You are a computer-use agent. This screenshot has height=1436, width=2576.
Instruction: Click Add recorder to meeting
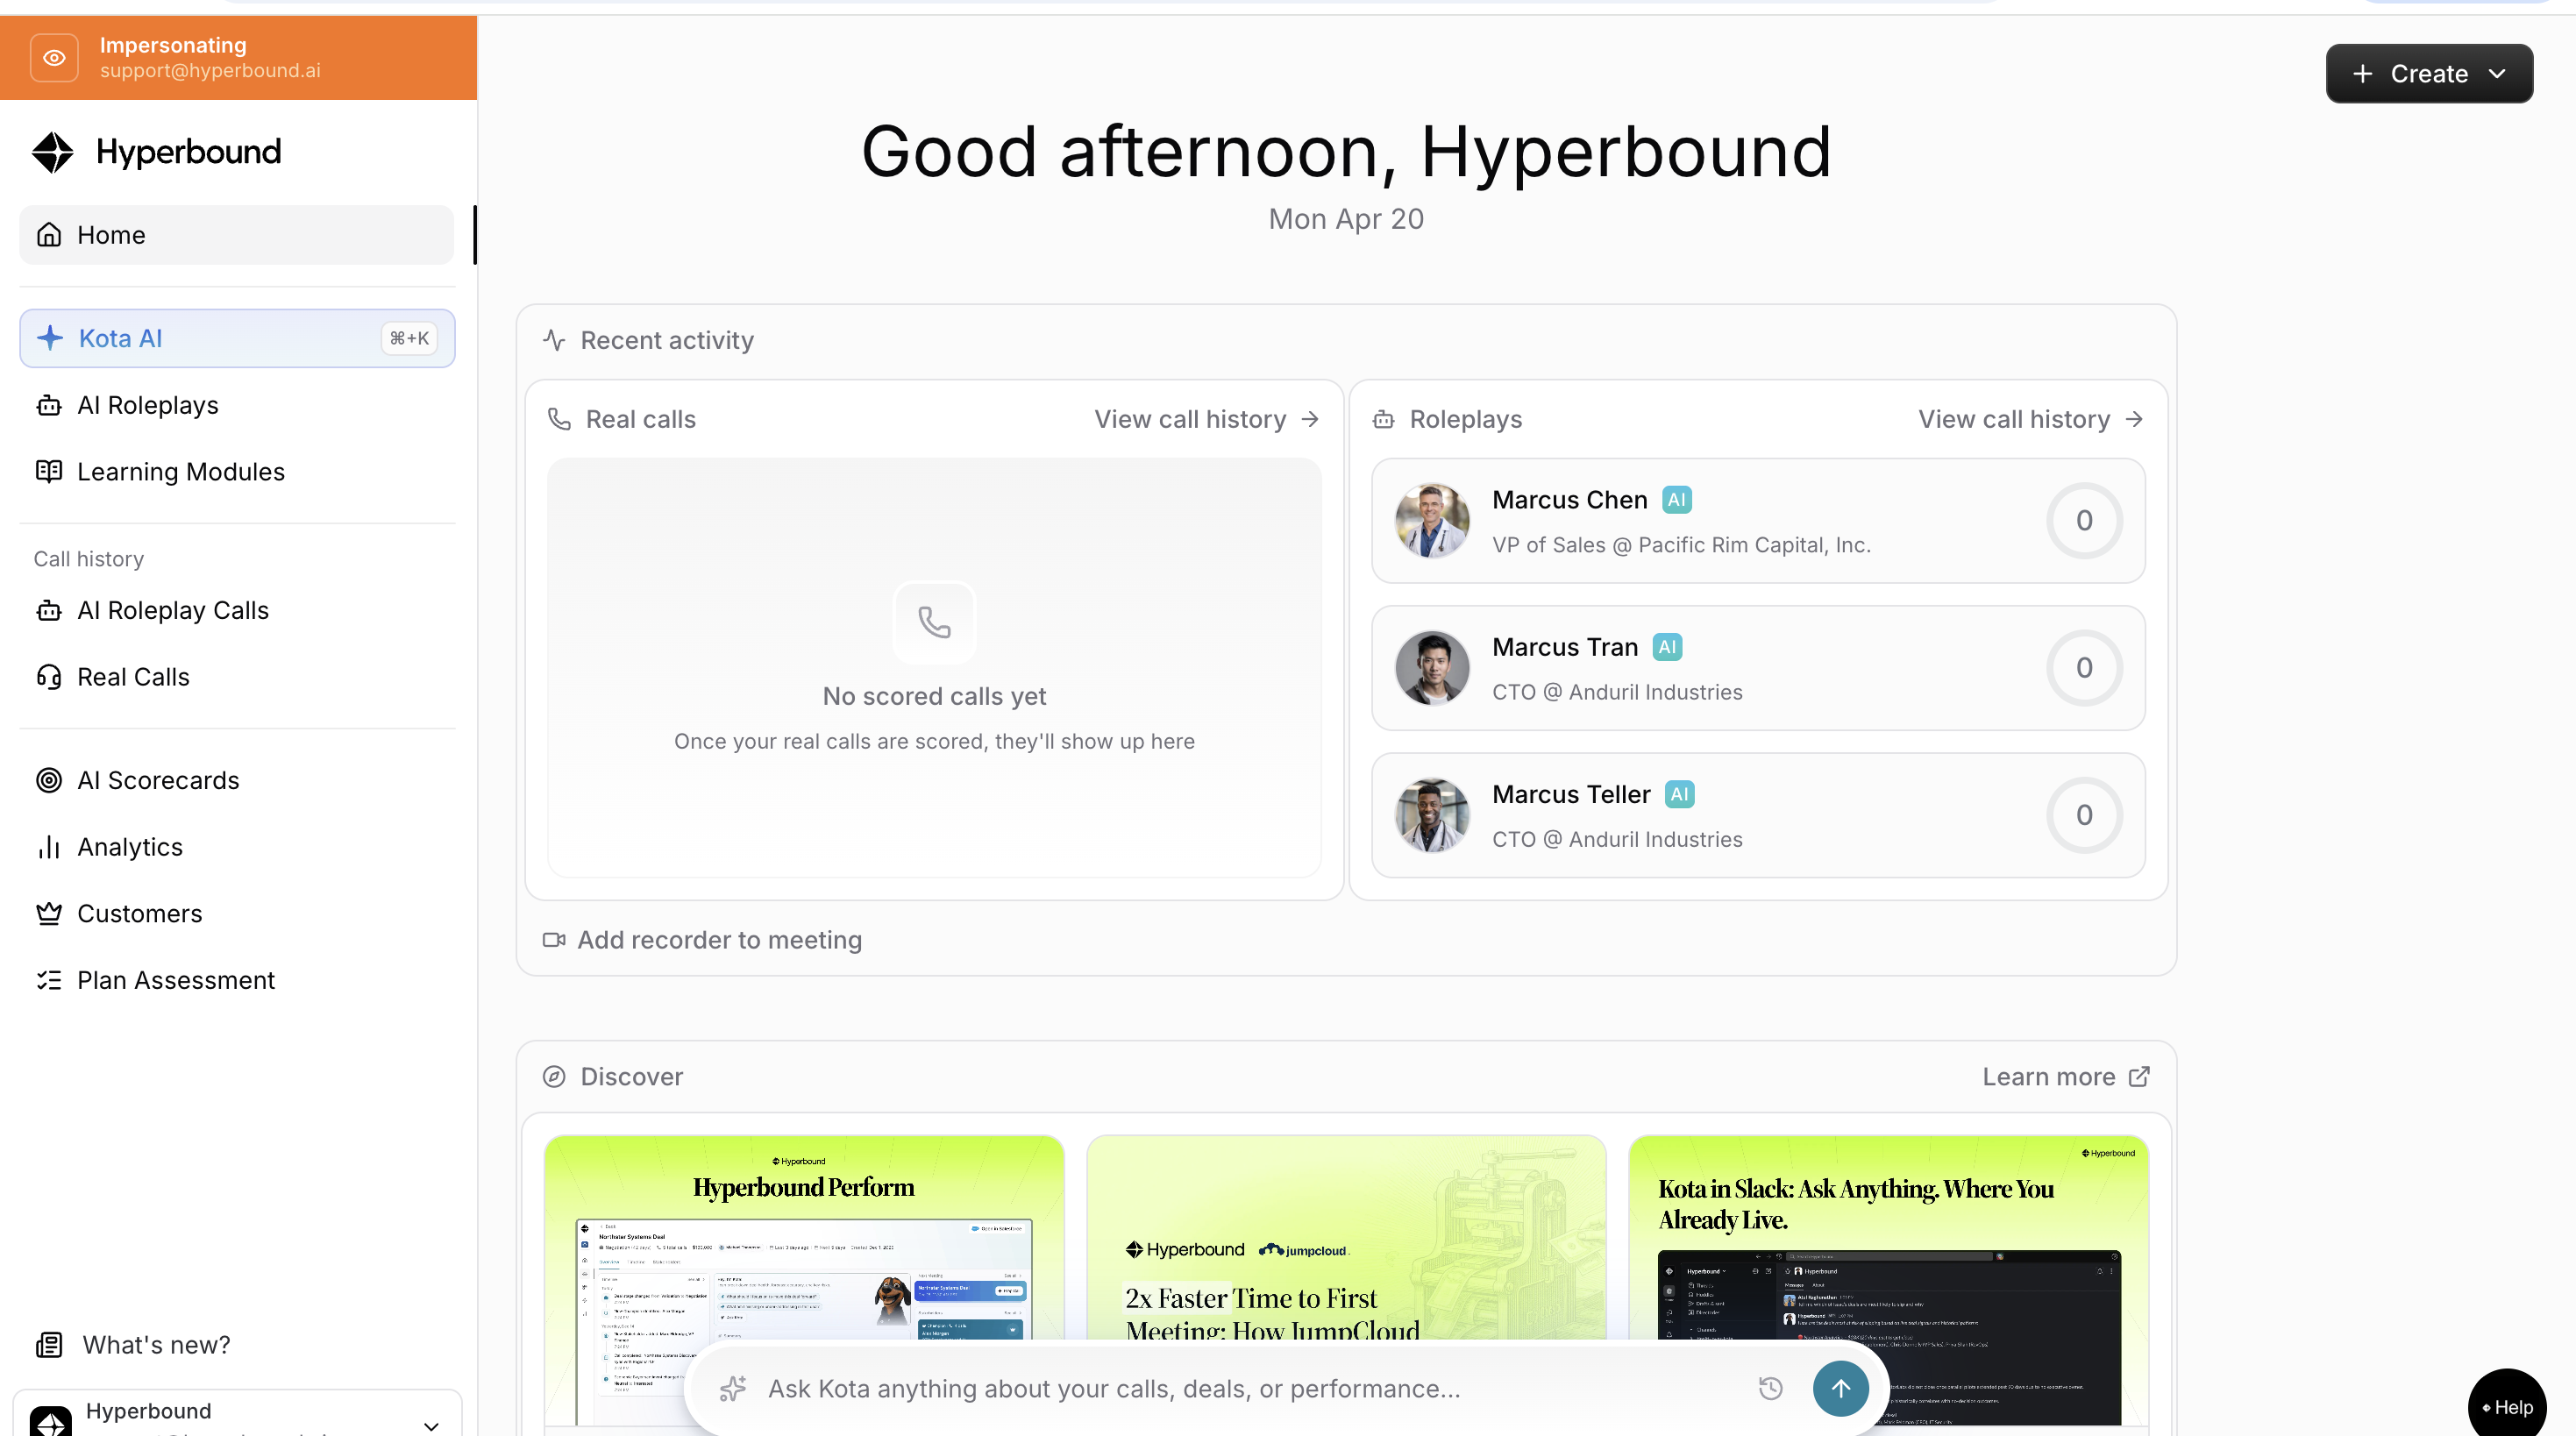click(x=702, y=940)
